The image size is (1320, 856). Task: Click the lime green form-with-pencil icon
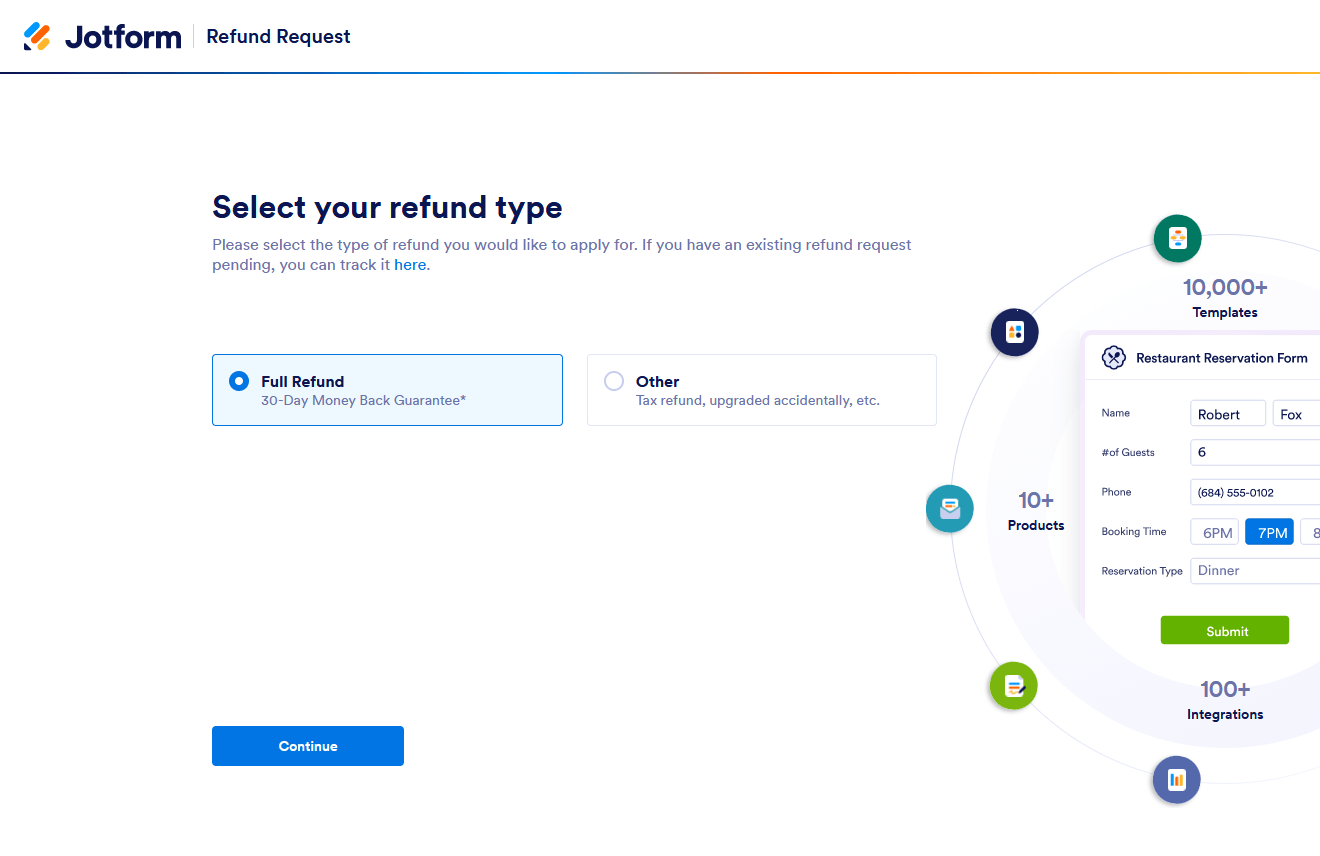click(x=1013, y=686)
